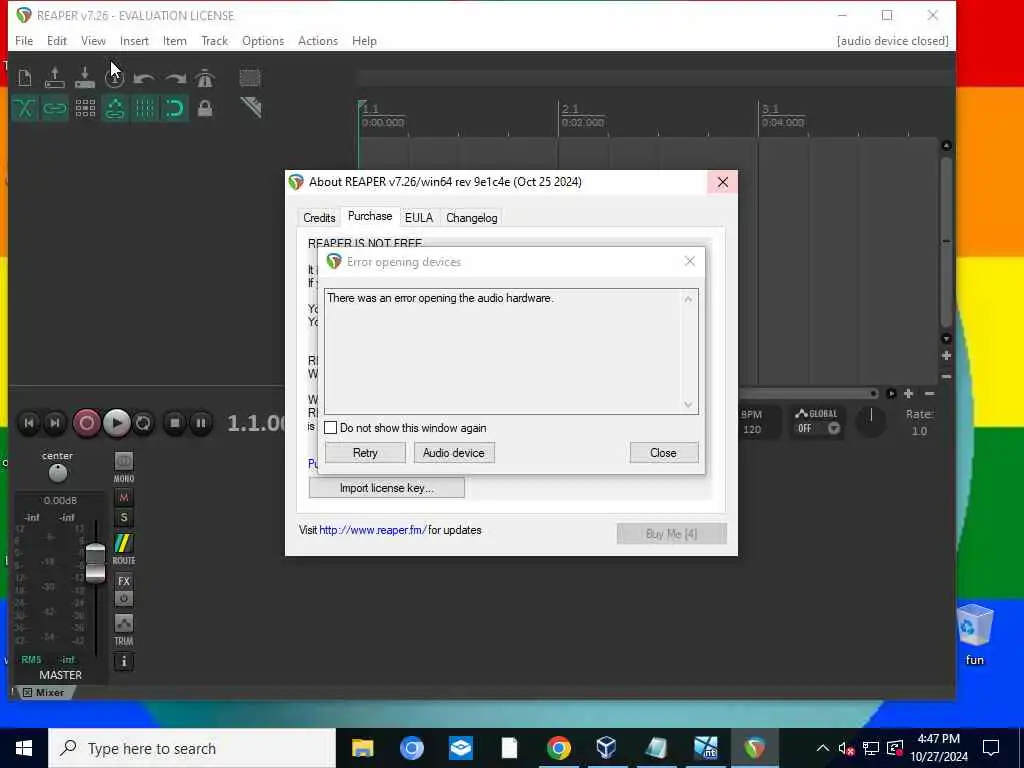The width and height of the screenshot is (1024, 768).
Task: Click Google Chrome icon in the taskbar
Action: click(x=558, y=748)
